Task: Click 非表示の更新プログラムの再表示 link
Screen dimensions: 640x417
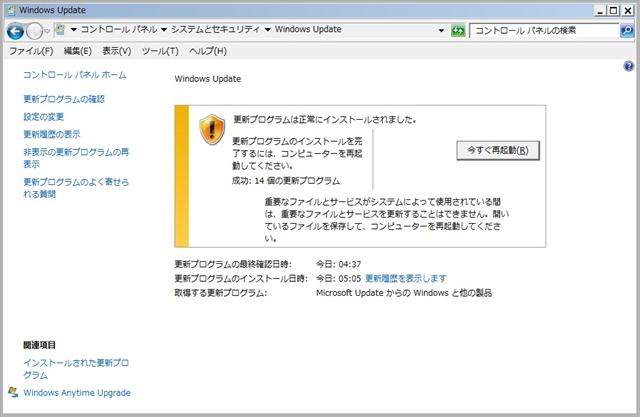Action: [76, 158]
